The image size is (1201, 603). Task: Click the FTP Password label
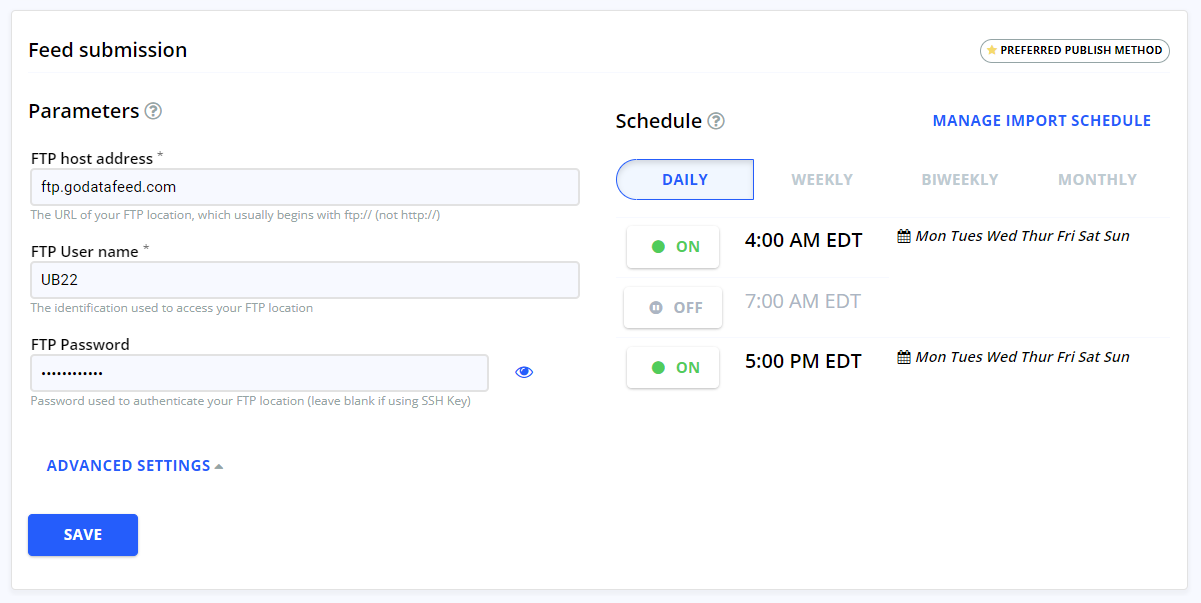pos(80,344)
